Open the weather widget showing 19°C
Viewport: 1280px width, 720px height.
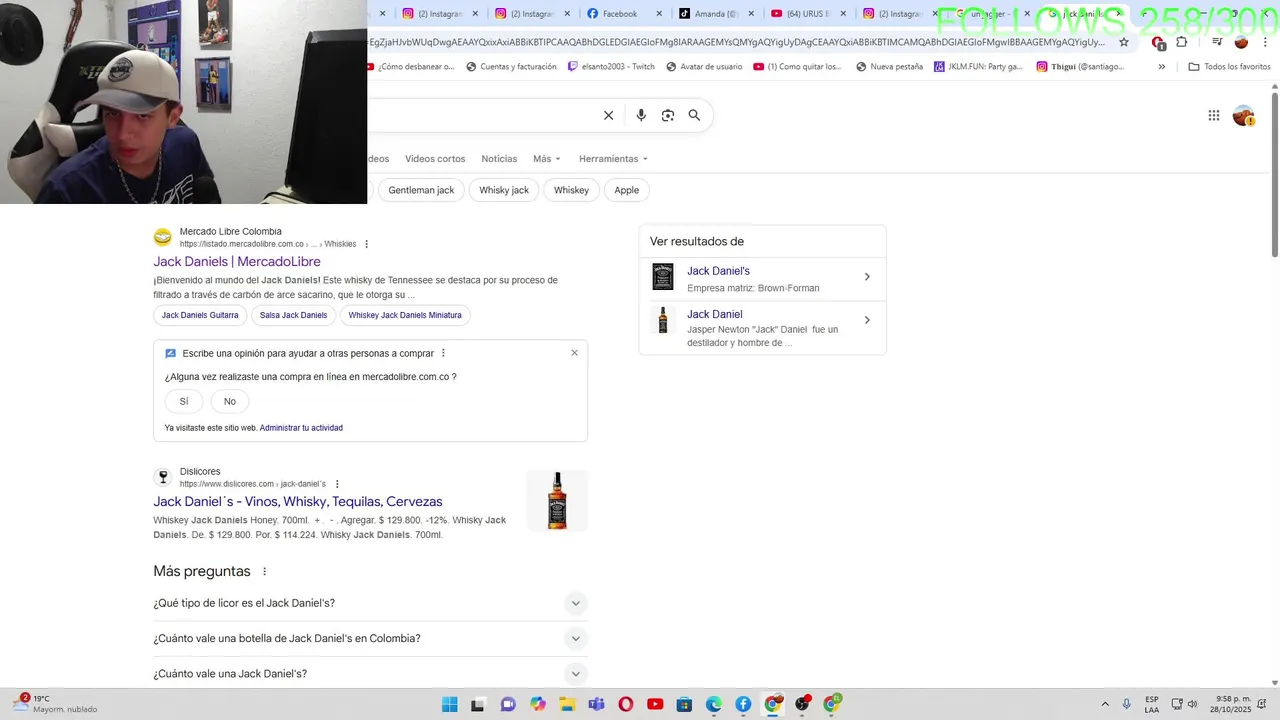(x=56, y=704)
